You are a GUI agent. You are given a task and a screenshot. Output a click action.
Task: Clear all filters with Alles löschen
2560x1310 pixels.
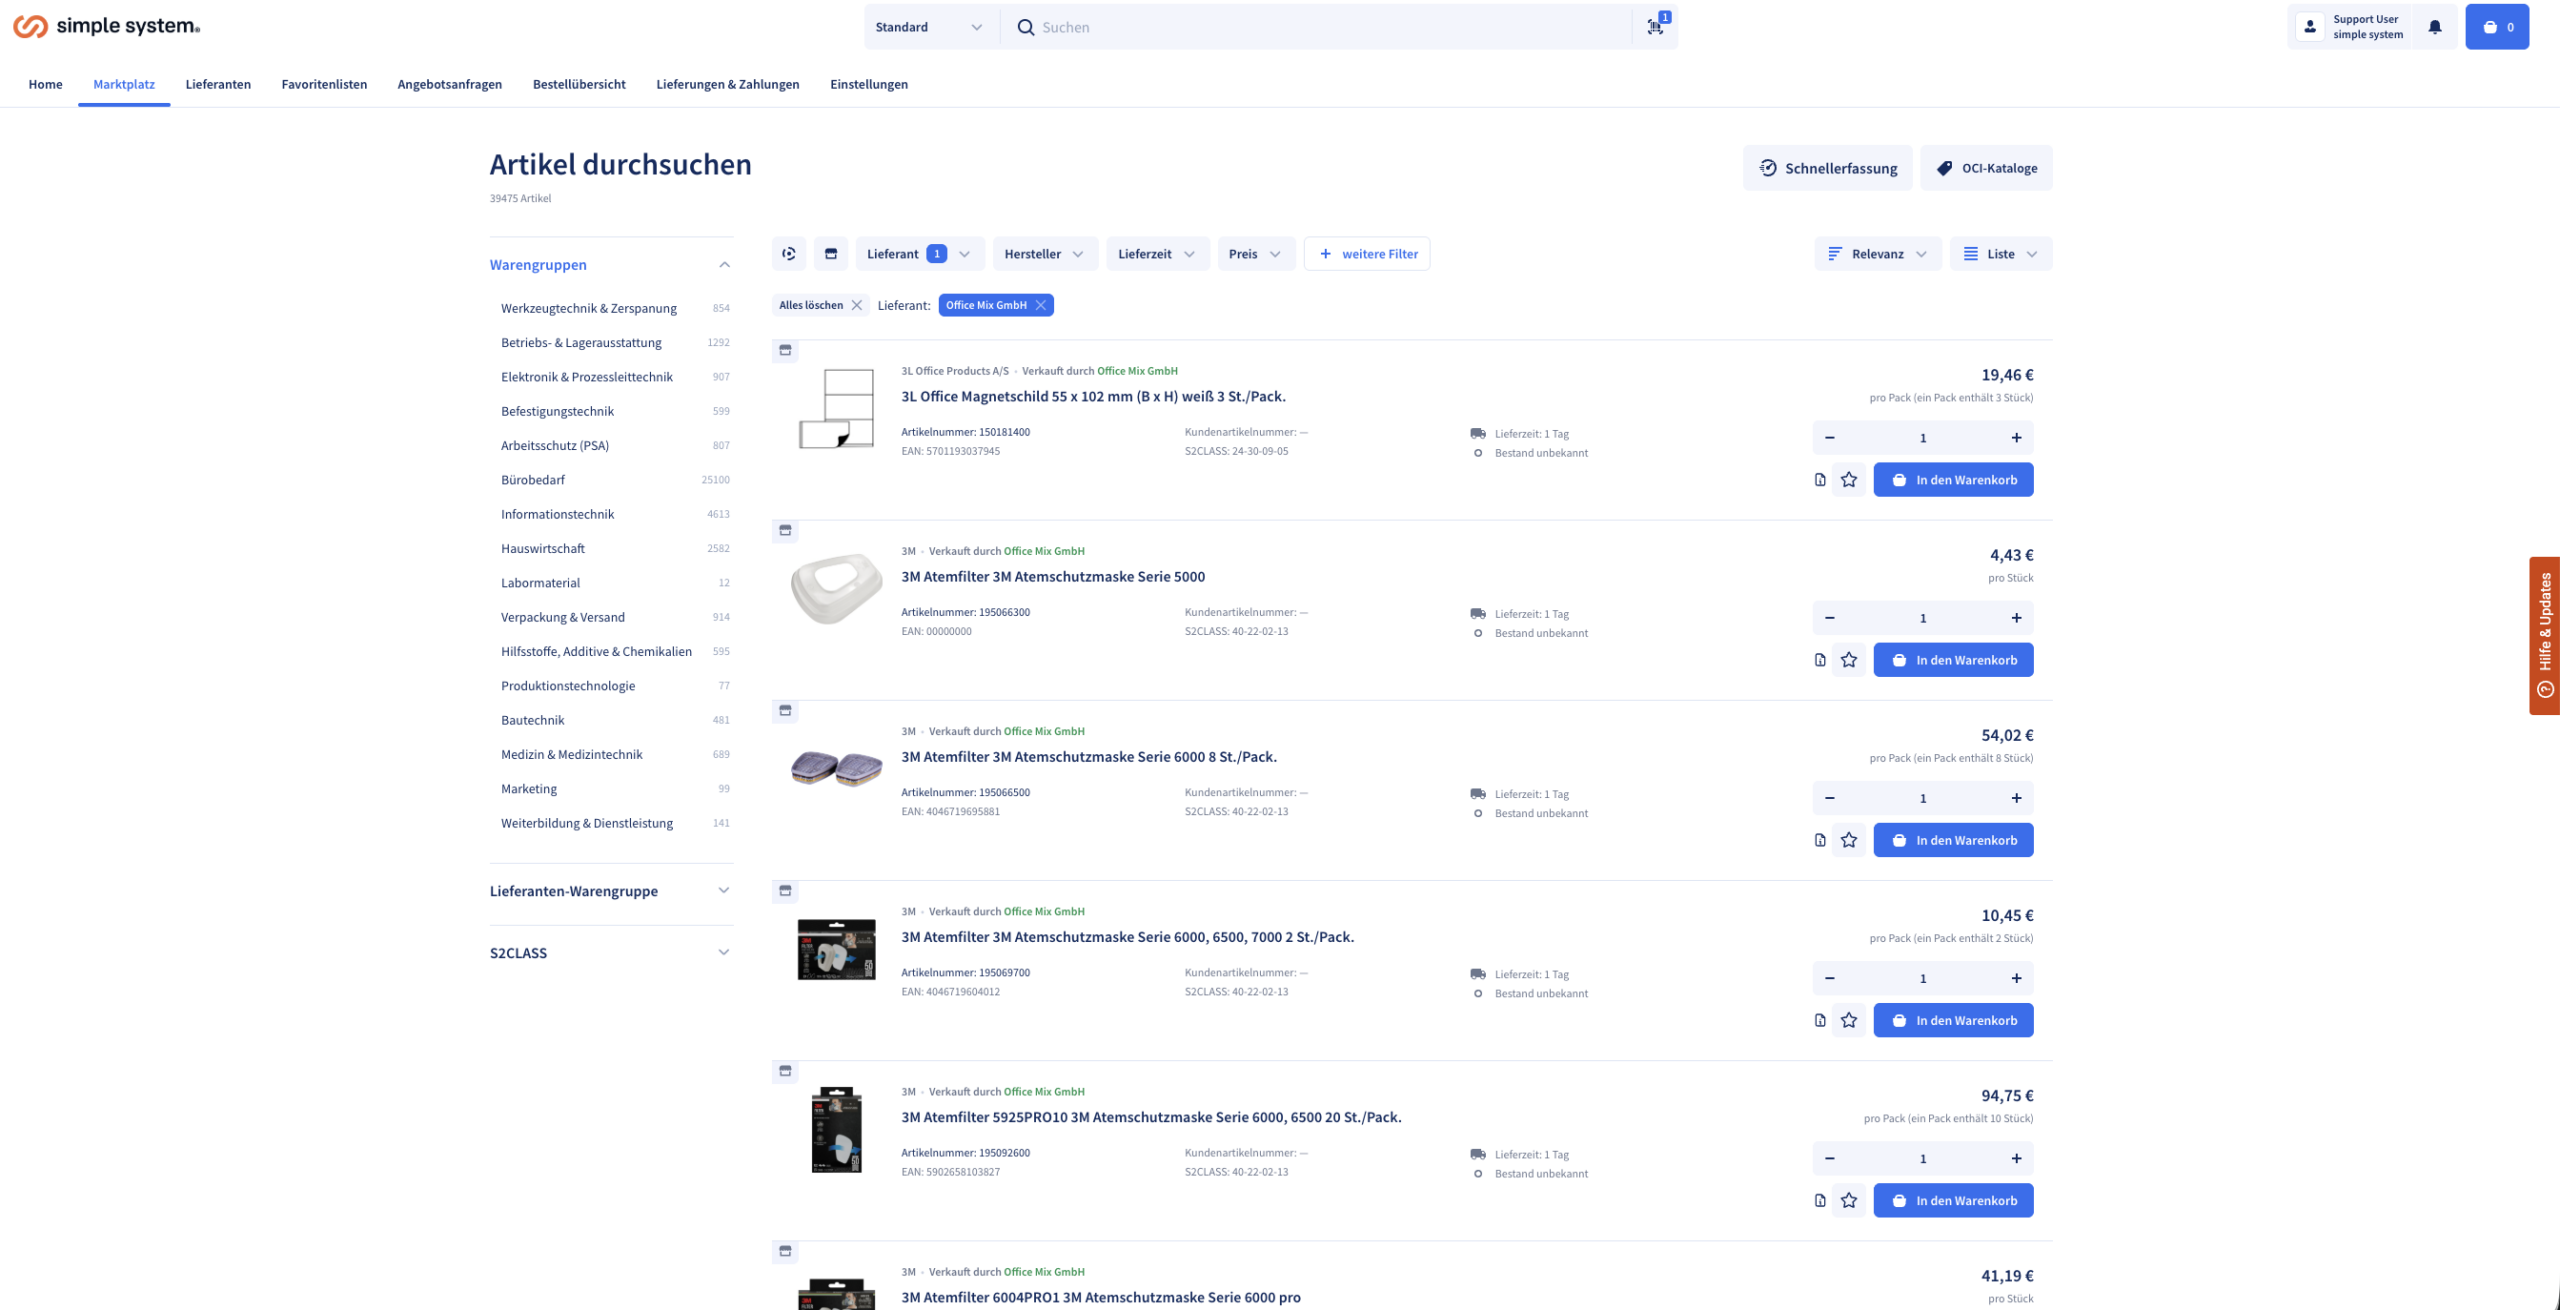pos(820,306)
